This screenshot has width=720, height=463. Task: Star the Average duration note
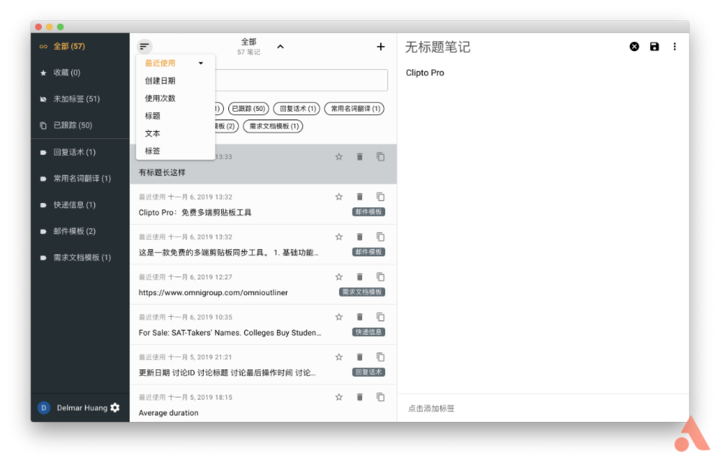point(339,397)
